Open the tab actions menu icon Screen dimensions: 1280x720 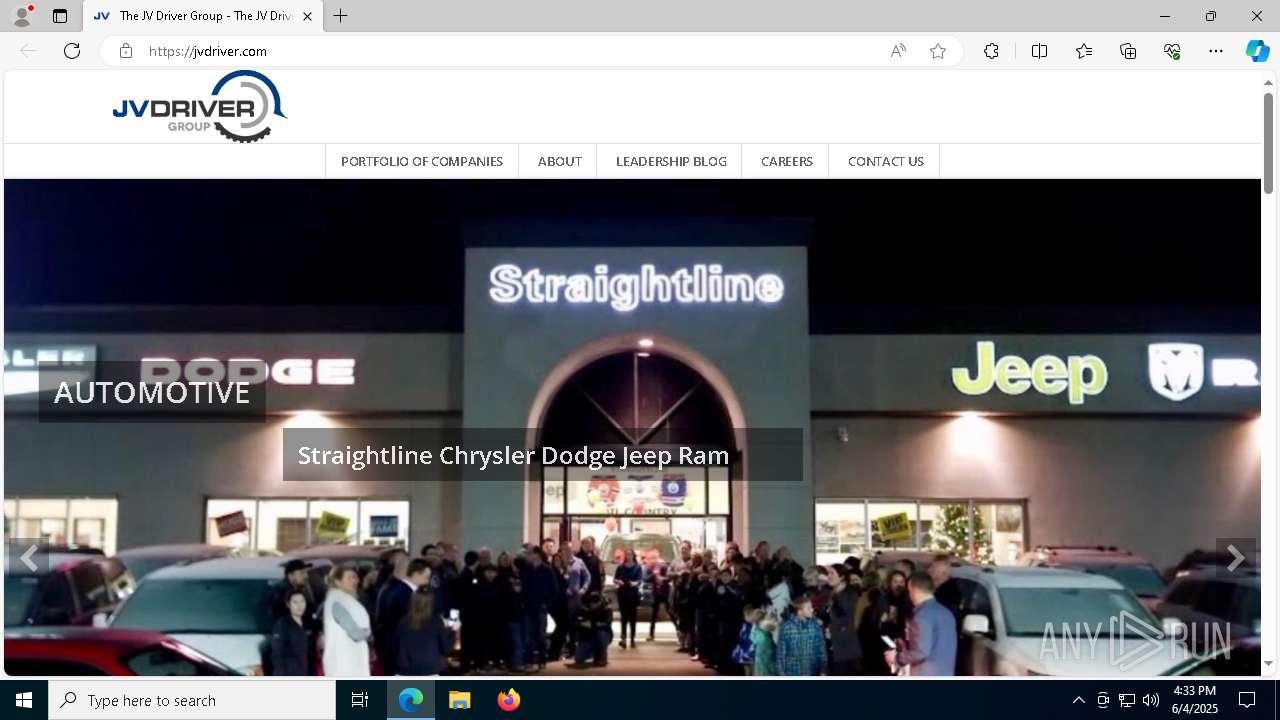60,16
